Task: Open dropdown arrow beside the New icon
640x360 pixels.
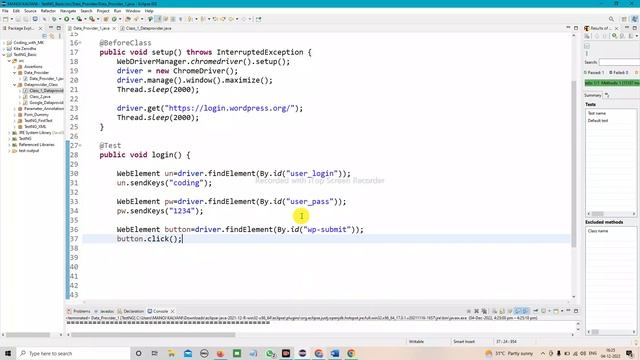Action: (x=11, y=19)
